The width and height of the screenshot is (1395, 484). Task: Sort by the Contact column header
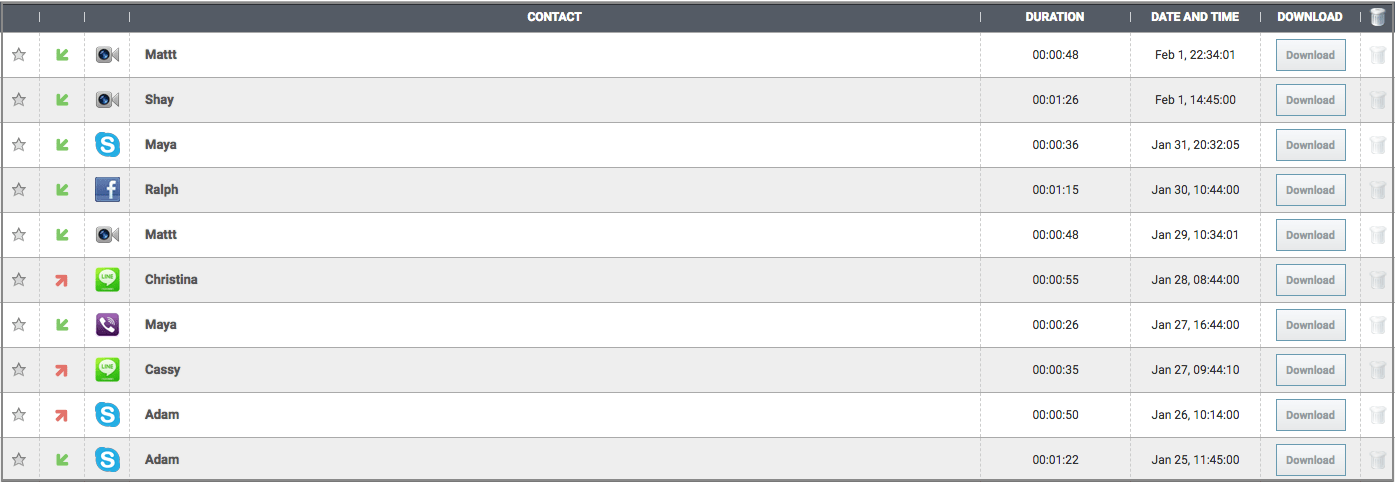point(554,17)
